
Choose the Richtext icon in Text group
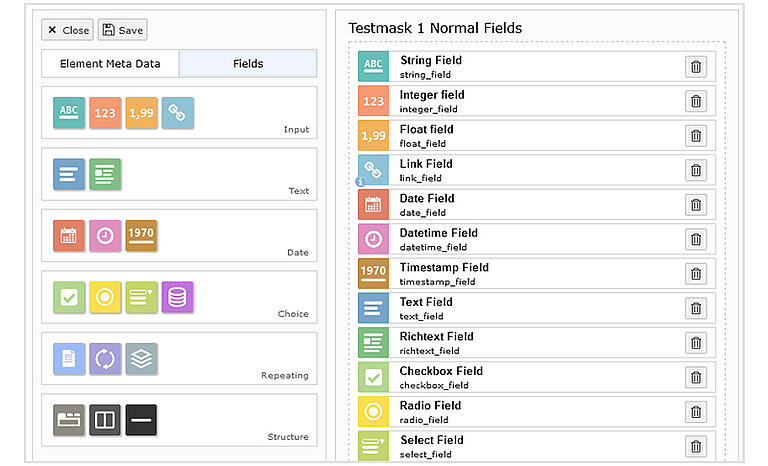(x=105, y=175)
